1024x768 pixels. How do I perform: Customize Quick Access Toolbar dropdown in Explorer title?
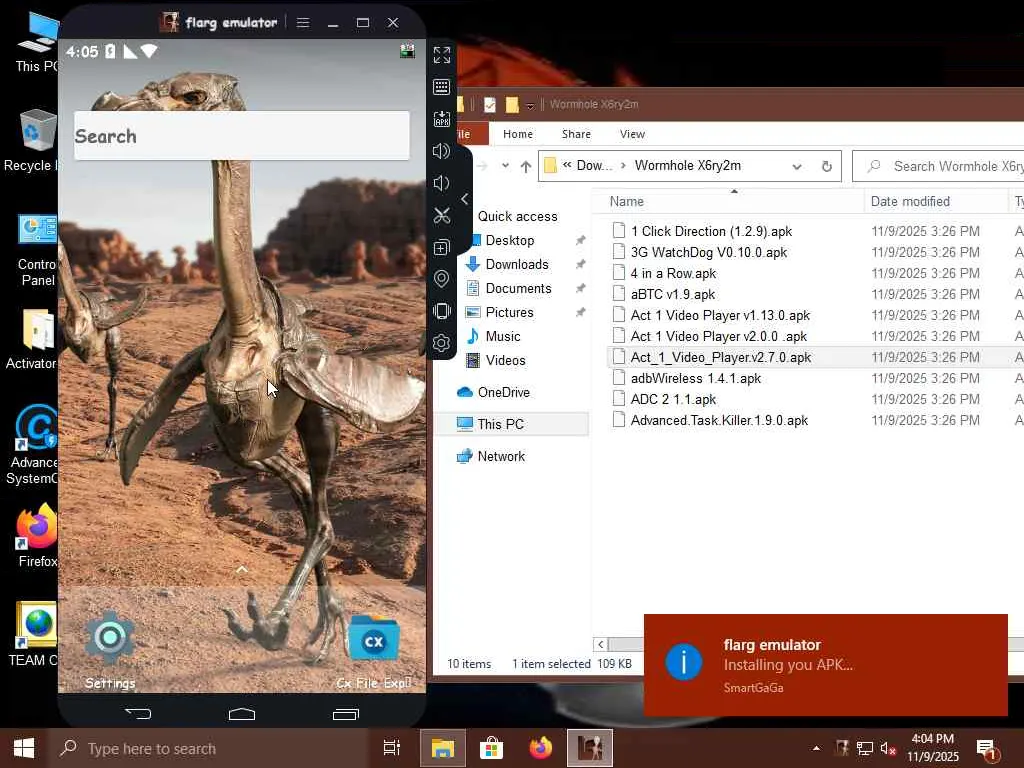click(x=530, y=105)
